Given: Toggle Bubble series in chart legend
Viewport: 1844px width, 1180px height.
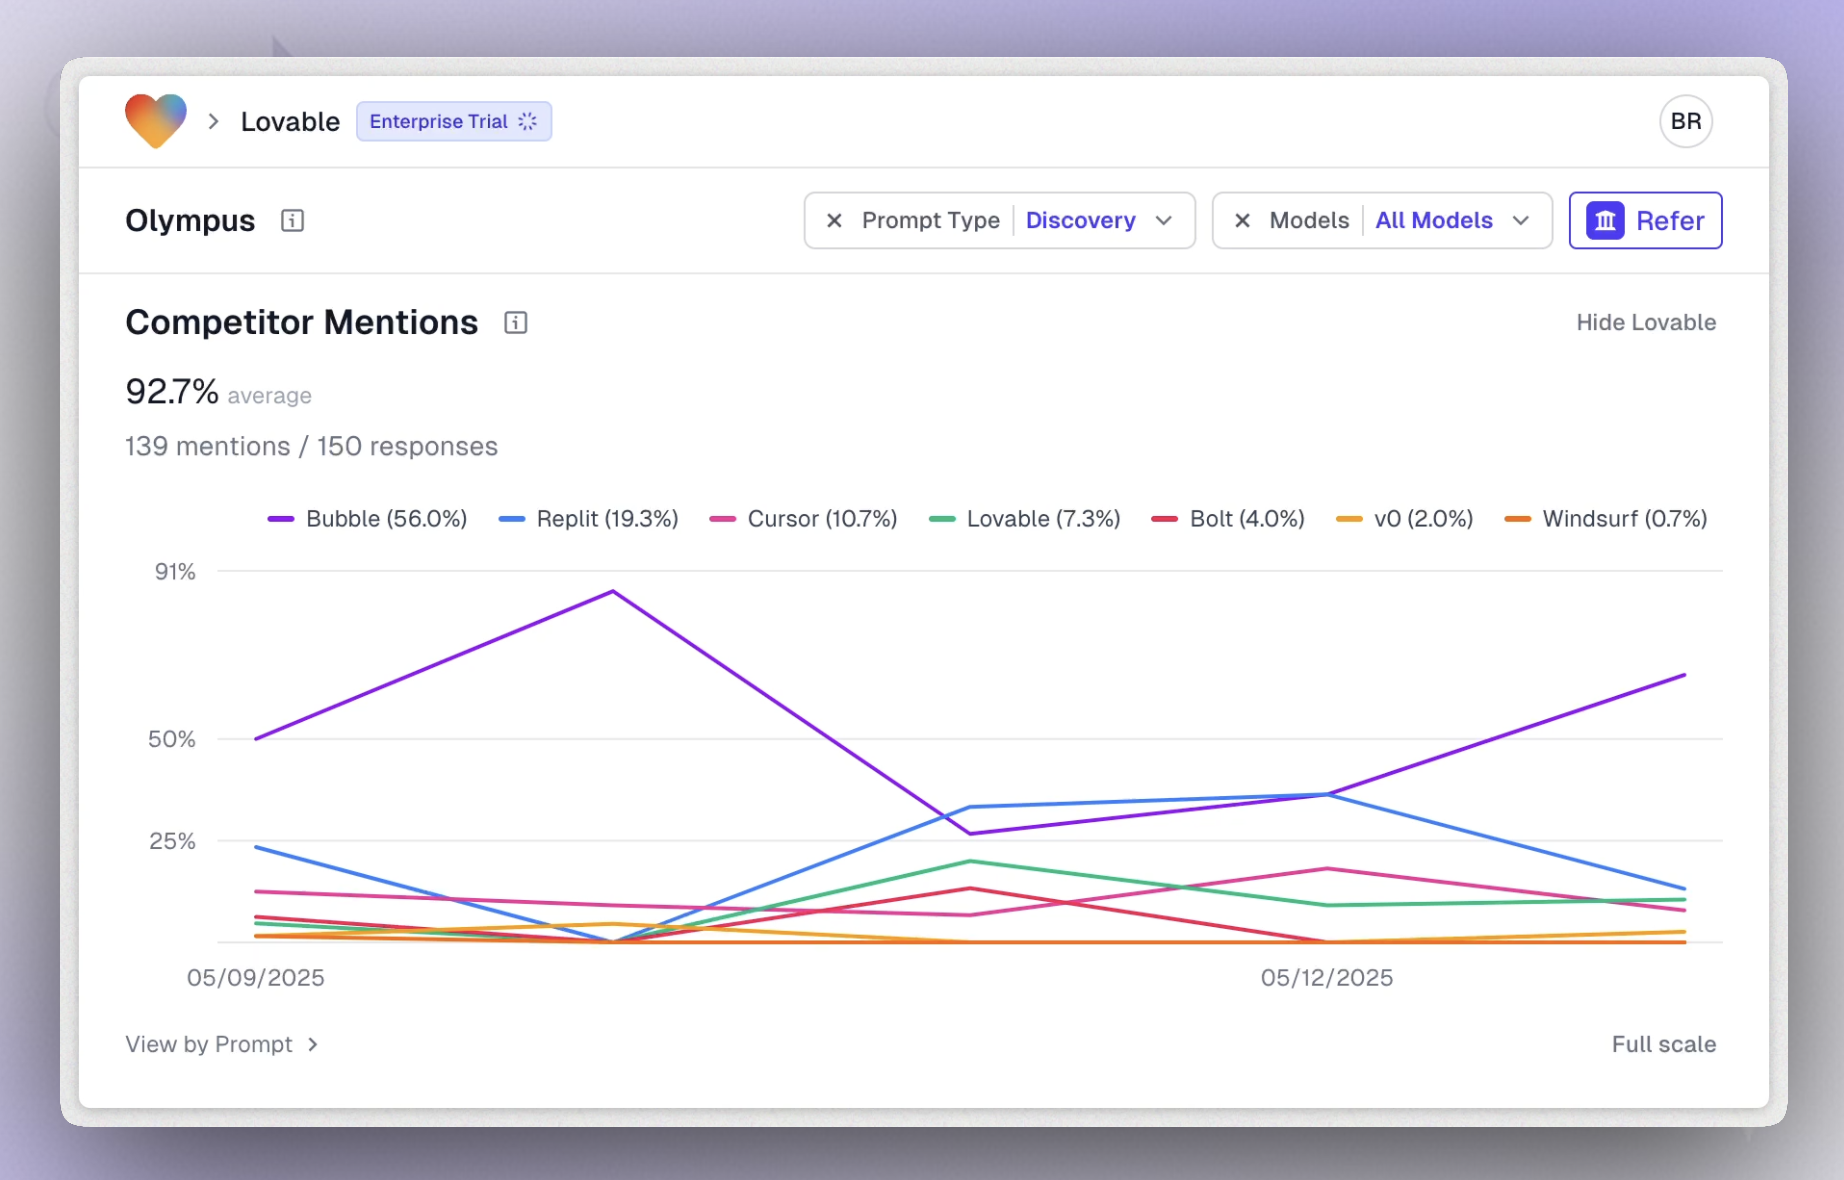Looking at the screenshot, I should click(367, 519).
